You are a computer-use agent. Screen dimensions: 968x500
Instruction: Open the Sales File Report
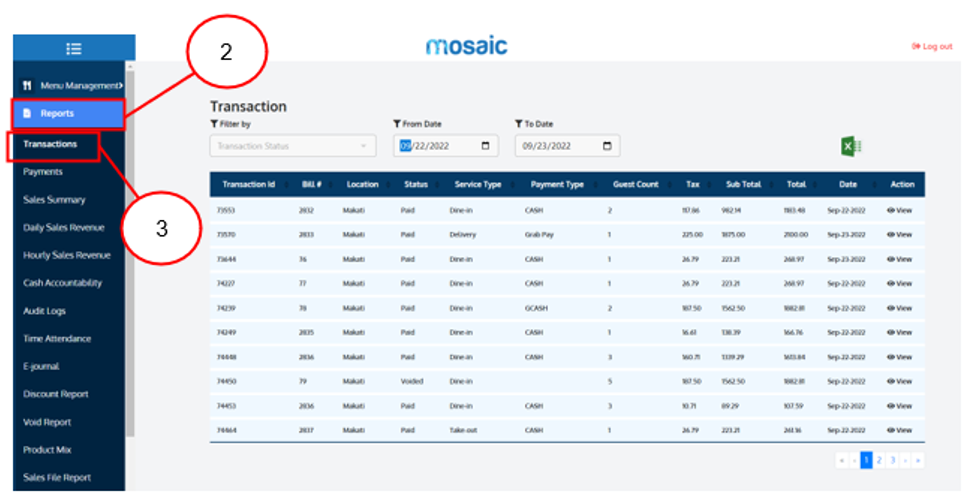click(57, 477)
